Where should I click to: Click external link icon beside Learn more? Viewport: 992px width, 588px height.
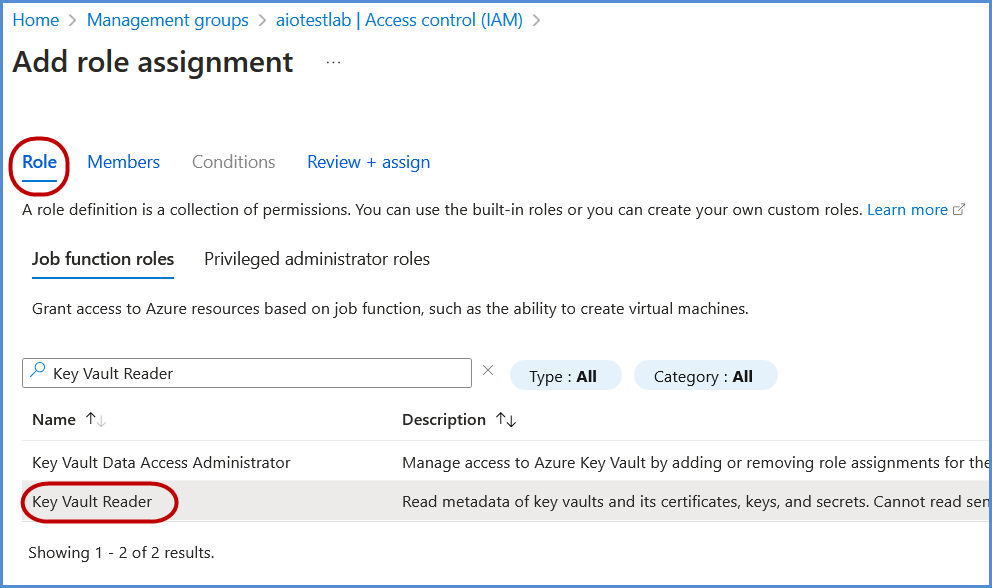pos(960,210)
